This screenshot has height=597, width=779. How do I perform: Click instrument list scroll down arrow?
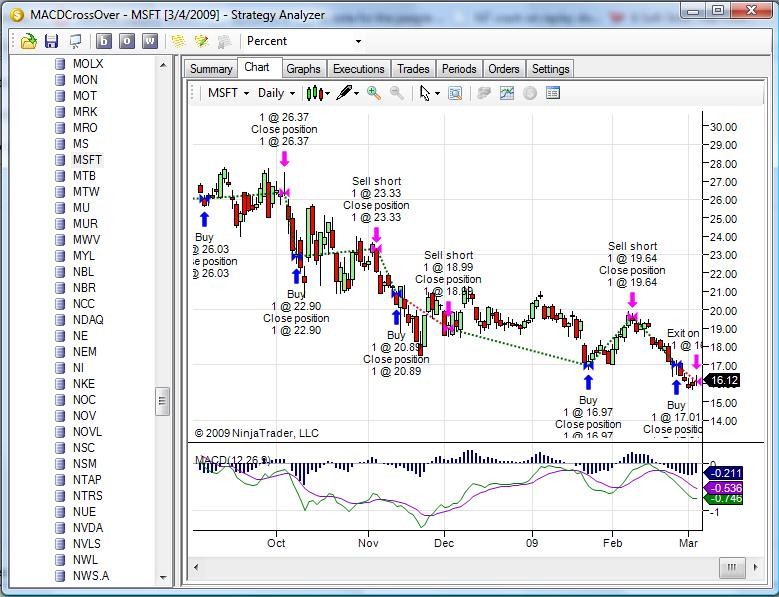163,577
